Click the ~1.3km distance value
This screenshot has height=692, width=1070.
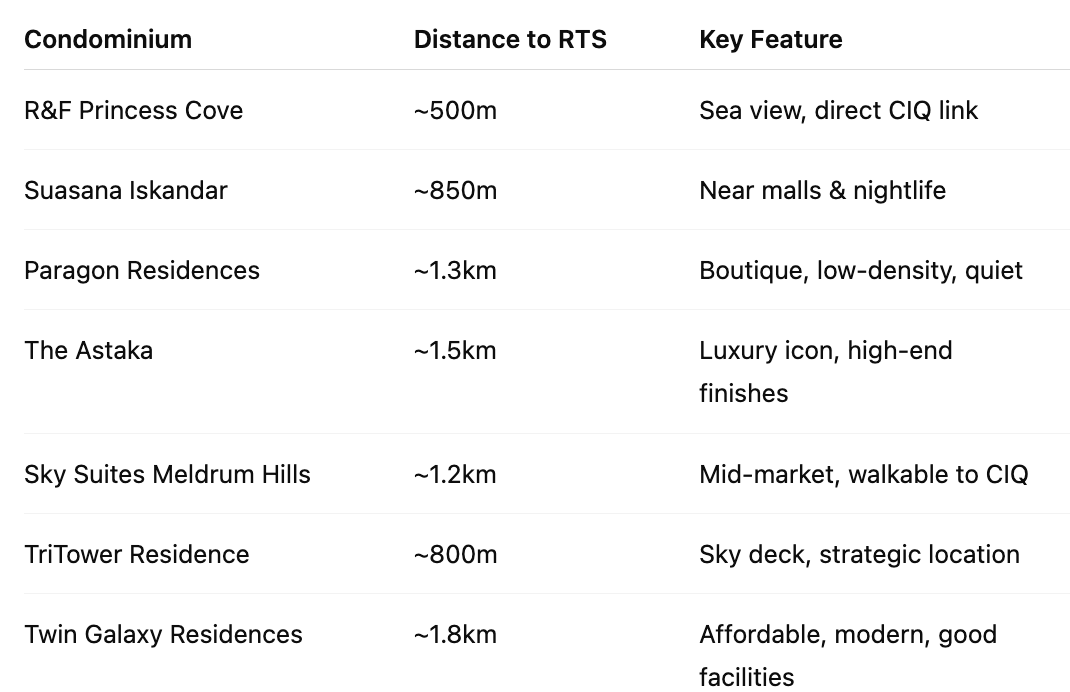coord(455,271)
